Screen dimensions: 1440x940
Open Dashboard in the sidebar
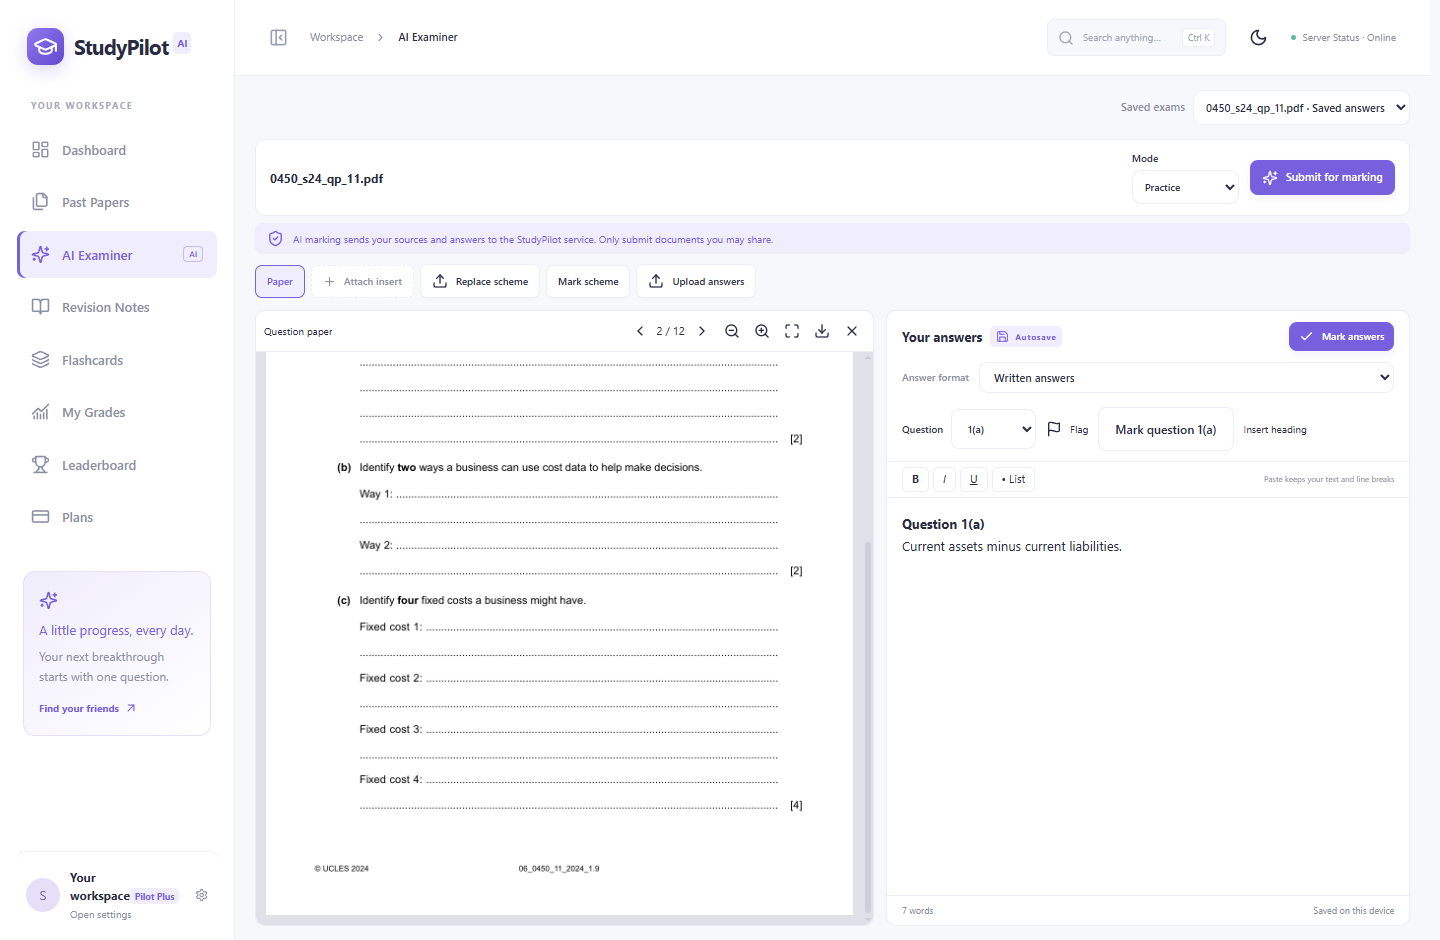tap(117, 150)
